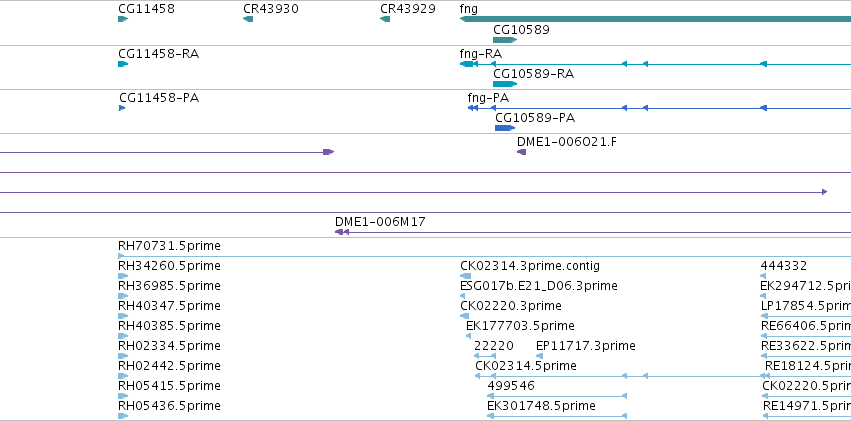Select the DME1-006O21.F feature glyph
Image resolution: width=851 pixels, height=421 pixels.
(522, 152)
